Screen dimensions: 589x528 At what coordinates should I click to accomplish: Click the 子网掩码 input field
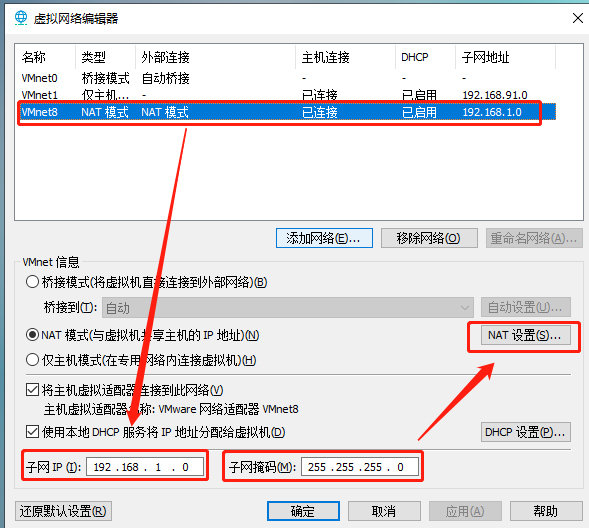pos(360,467)
